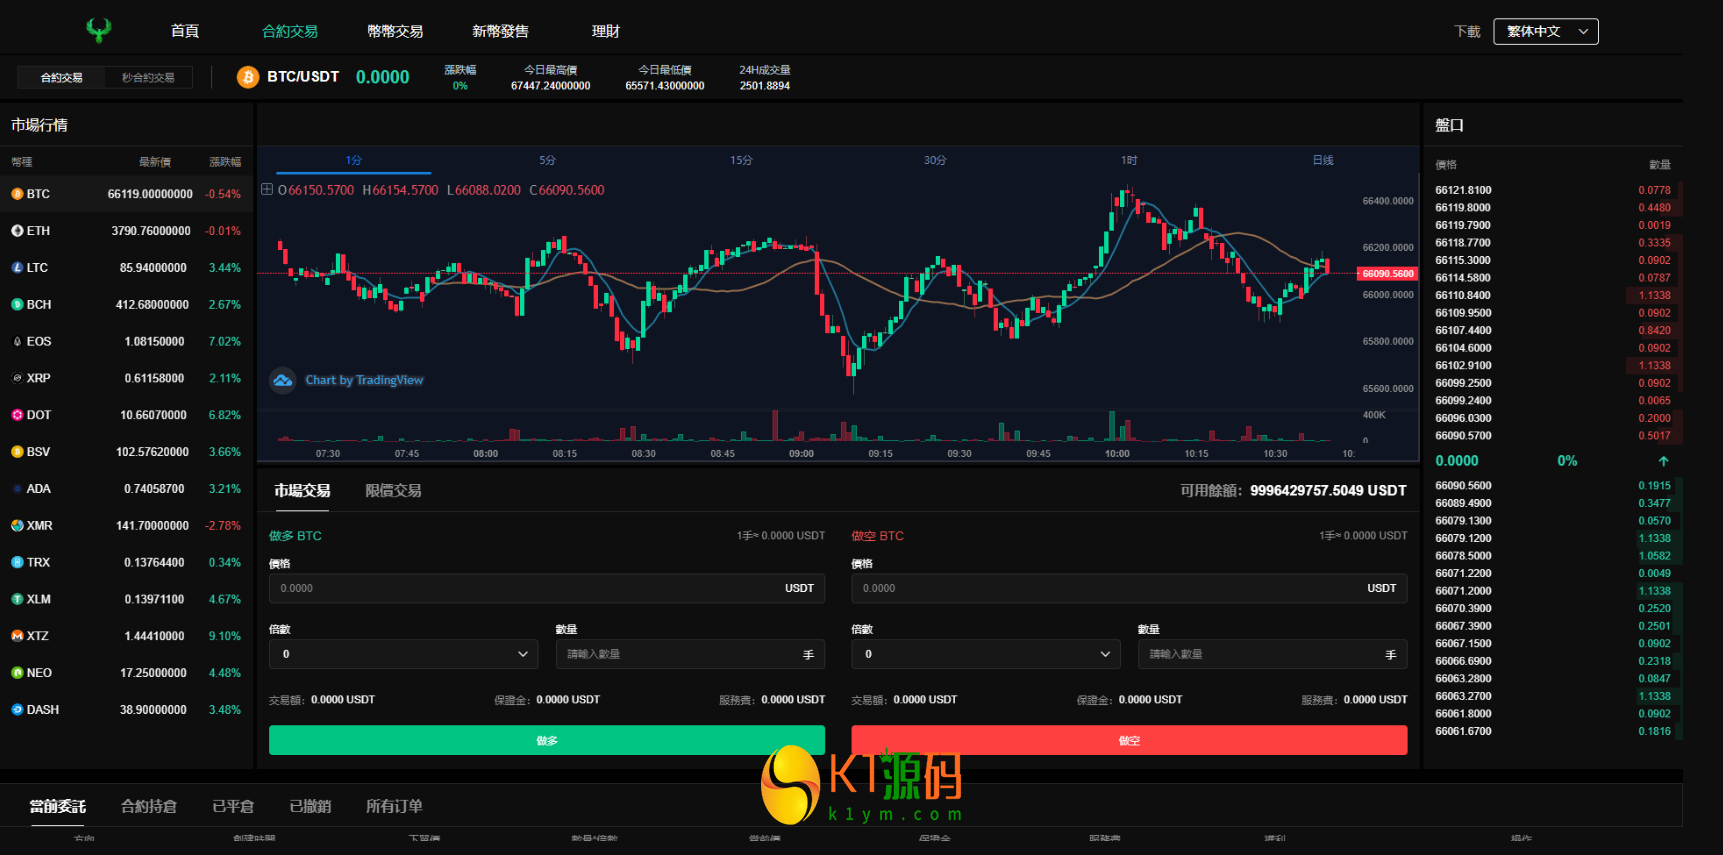Click order book ask price 66121.8100
Viewport: 1723px width, 855px height.
point(1463,190)
